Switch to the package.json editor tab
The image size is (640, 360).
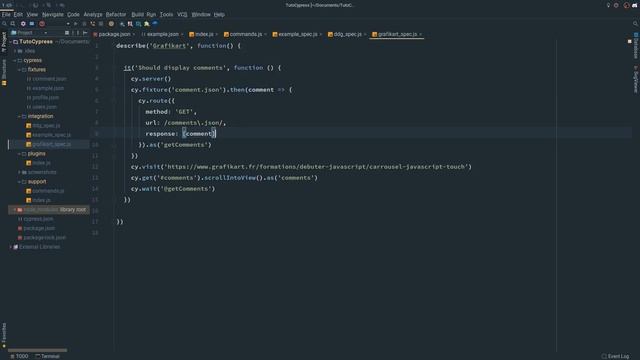pyautogui.click(x=114, y=34)
